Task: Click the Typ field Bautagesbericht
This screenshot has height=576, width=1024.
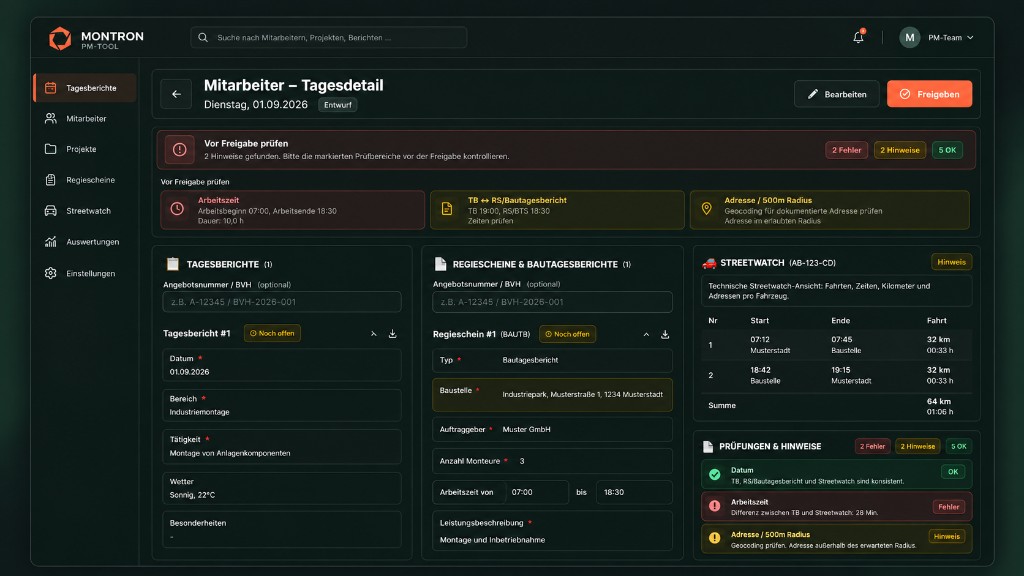Action: click(552, 360)
